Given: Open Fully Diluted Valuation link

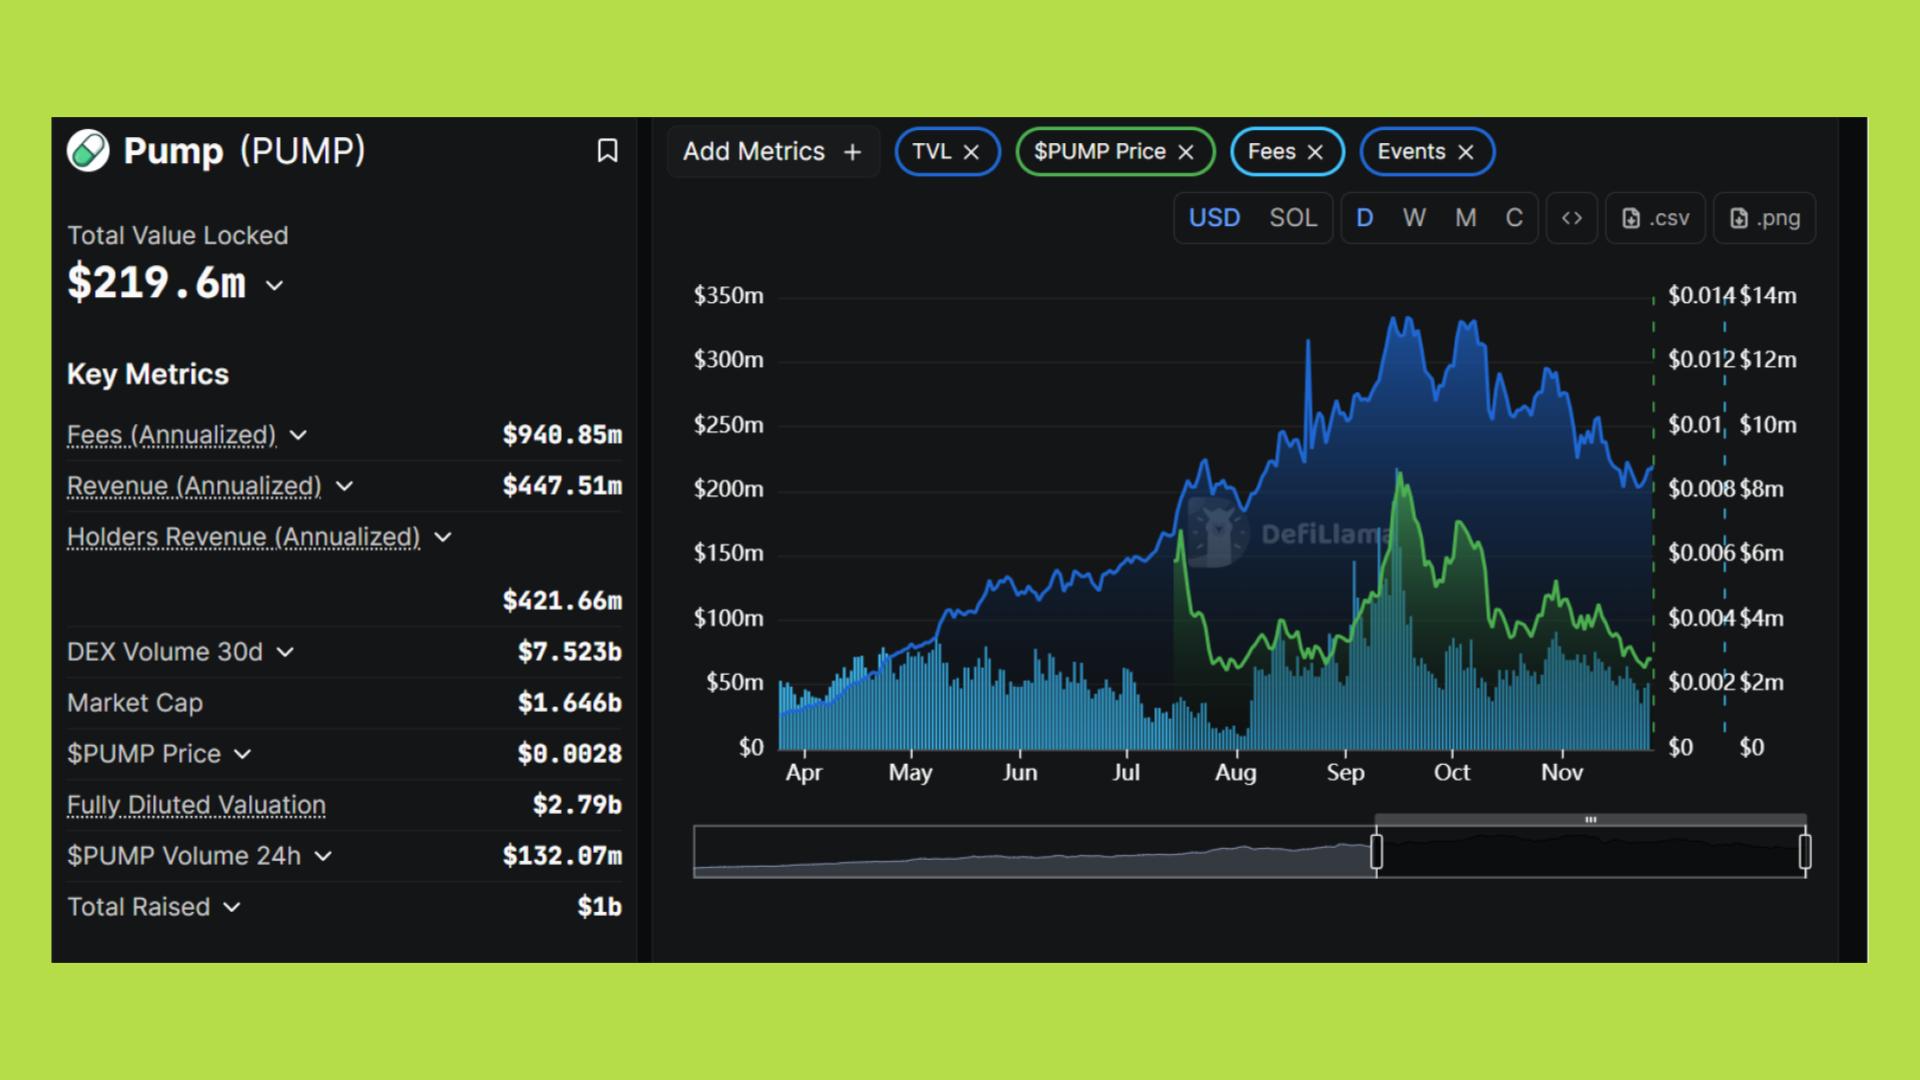Looking at the screenshot, I should 196,805.
